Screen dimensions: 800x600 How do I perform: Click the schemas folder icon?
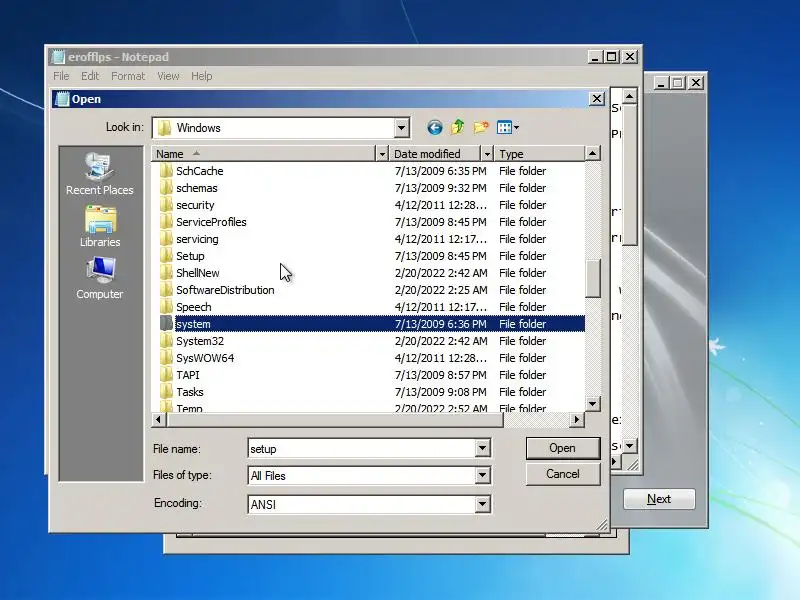tap(166, 188)
